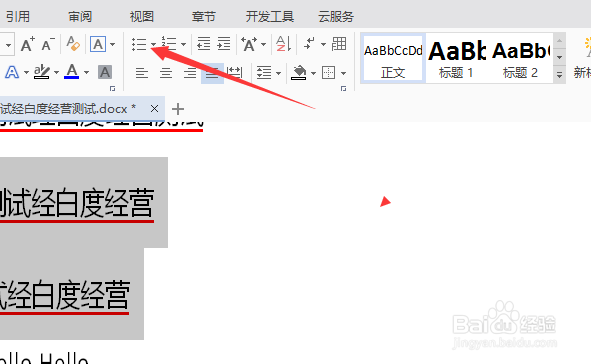
Task: Apply the paragraph shading bucket
Action: tap(299, 73)
